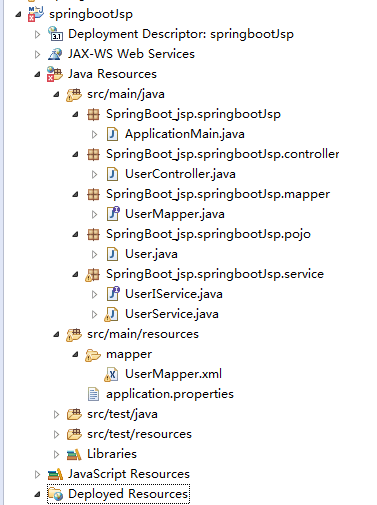The image size is (377, 505).
Task: Collapse the src/main/java node
Action: point(56,94)
